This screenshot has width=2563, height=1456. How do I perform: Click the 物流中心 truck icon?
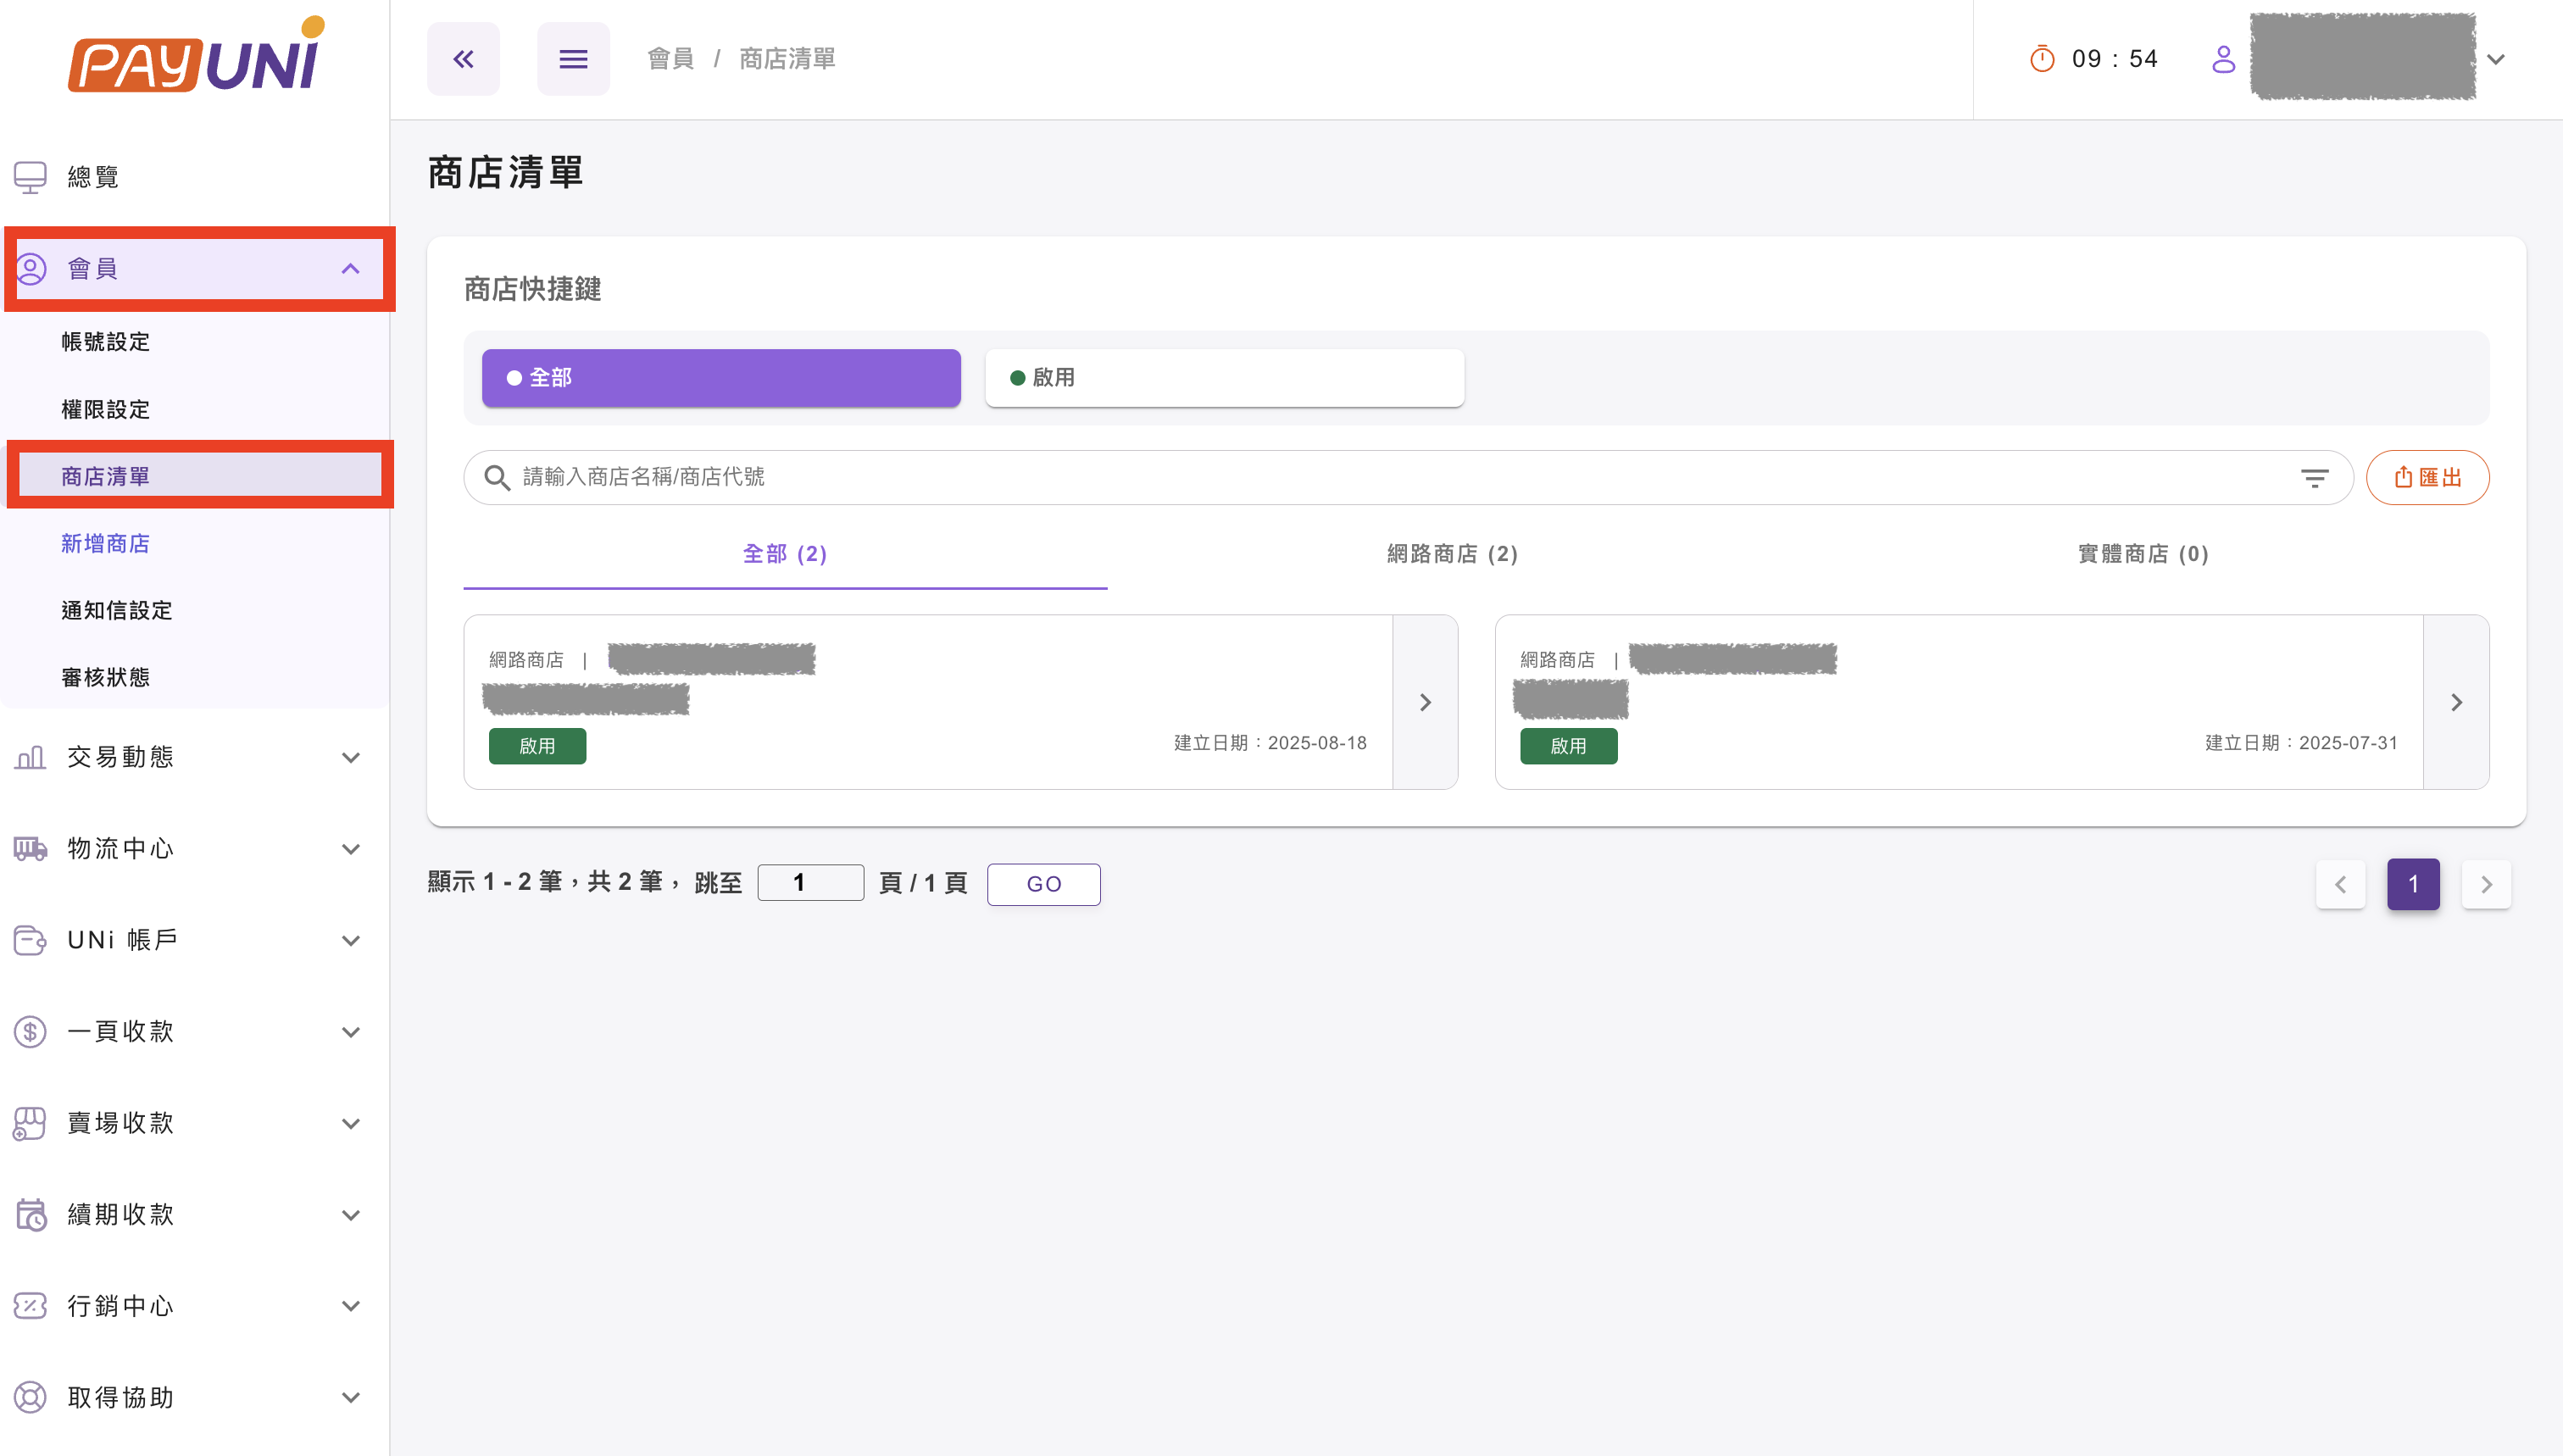click(31, 848)
